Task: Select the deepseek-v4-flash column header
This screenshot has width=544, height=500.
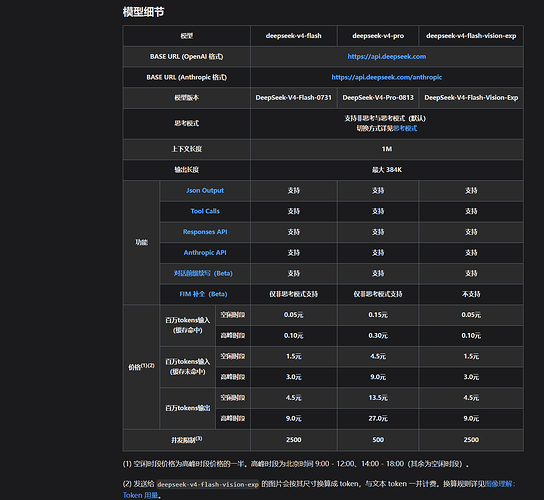Action: click(294, 36)
